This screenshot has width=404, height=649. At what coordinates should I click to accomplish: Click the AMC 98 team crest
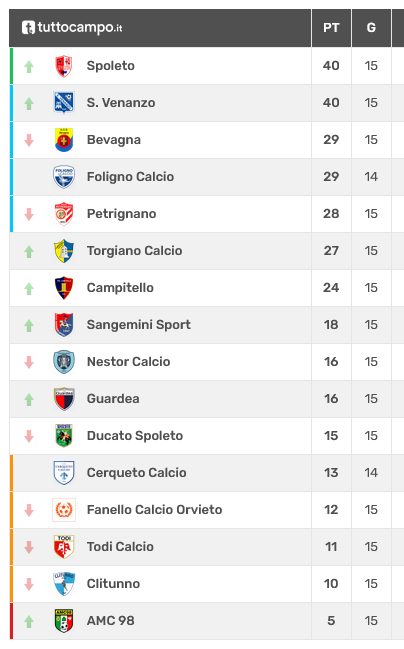tap(64, 621)
